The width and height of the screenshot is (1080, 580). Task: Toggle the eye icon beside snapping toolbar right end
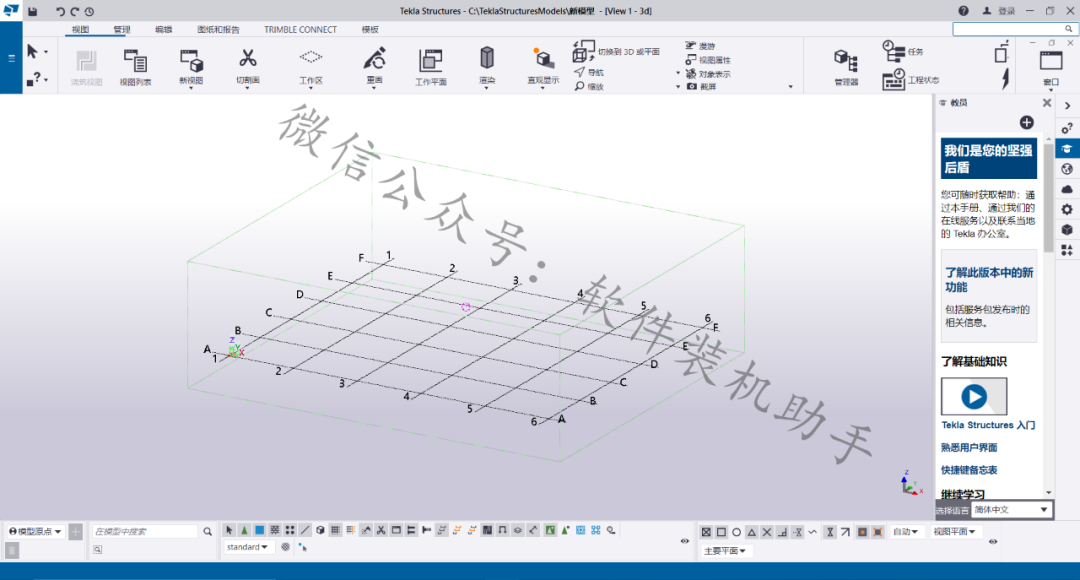click(993, 541)
